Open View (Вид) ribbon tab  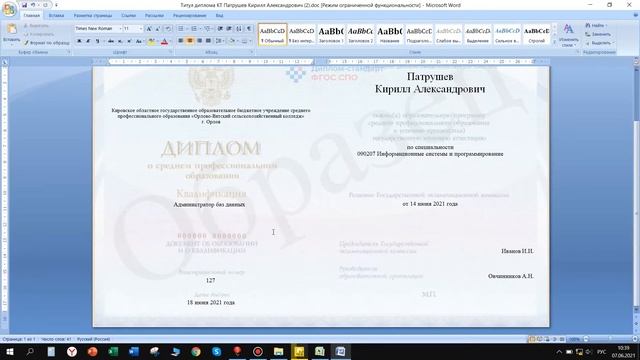pos(220,16)
